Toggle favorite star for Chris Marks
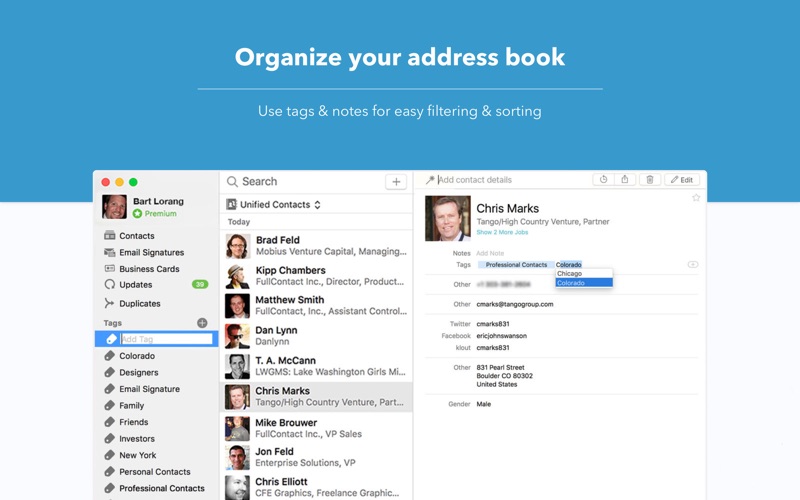 [x=696, y=198]
